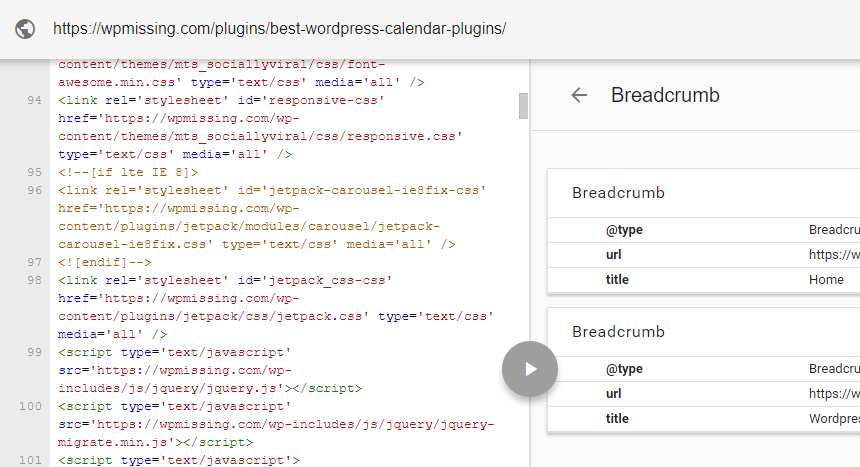Click line number 96 in code gutter

pos(35,190)
